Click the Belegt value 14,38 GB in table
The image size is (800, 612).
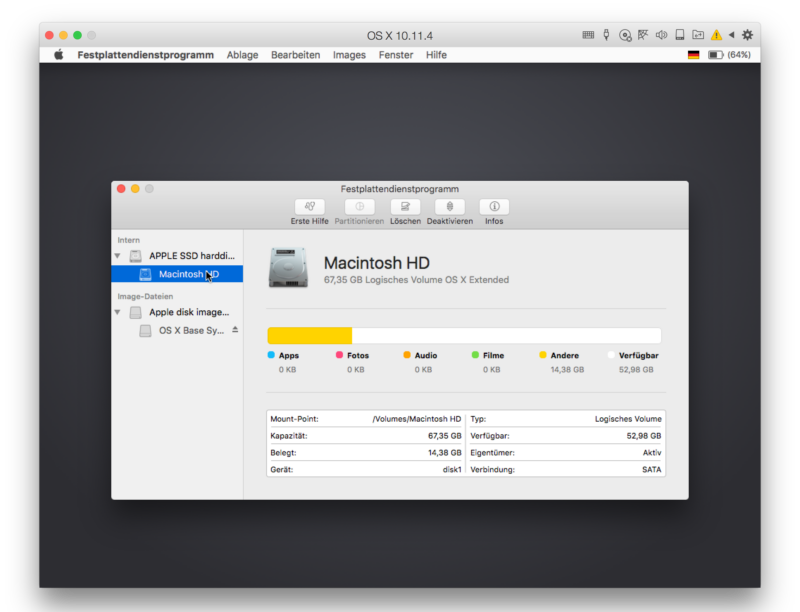444,452
